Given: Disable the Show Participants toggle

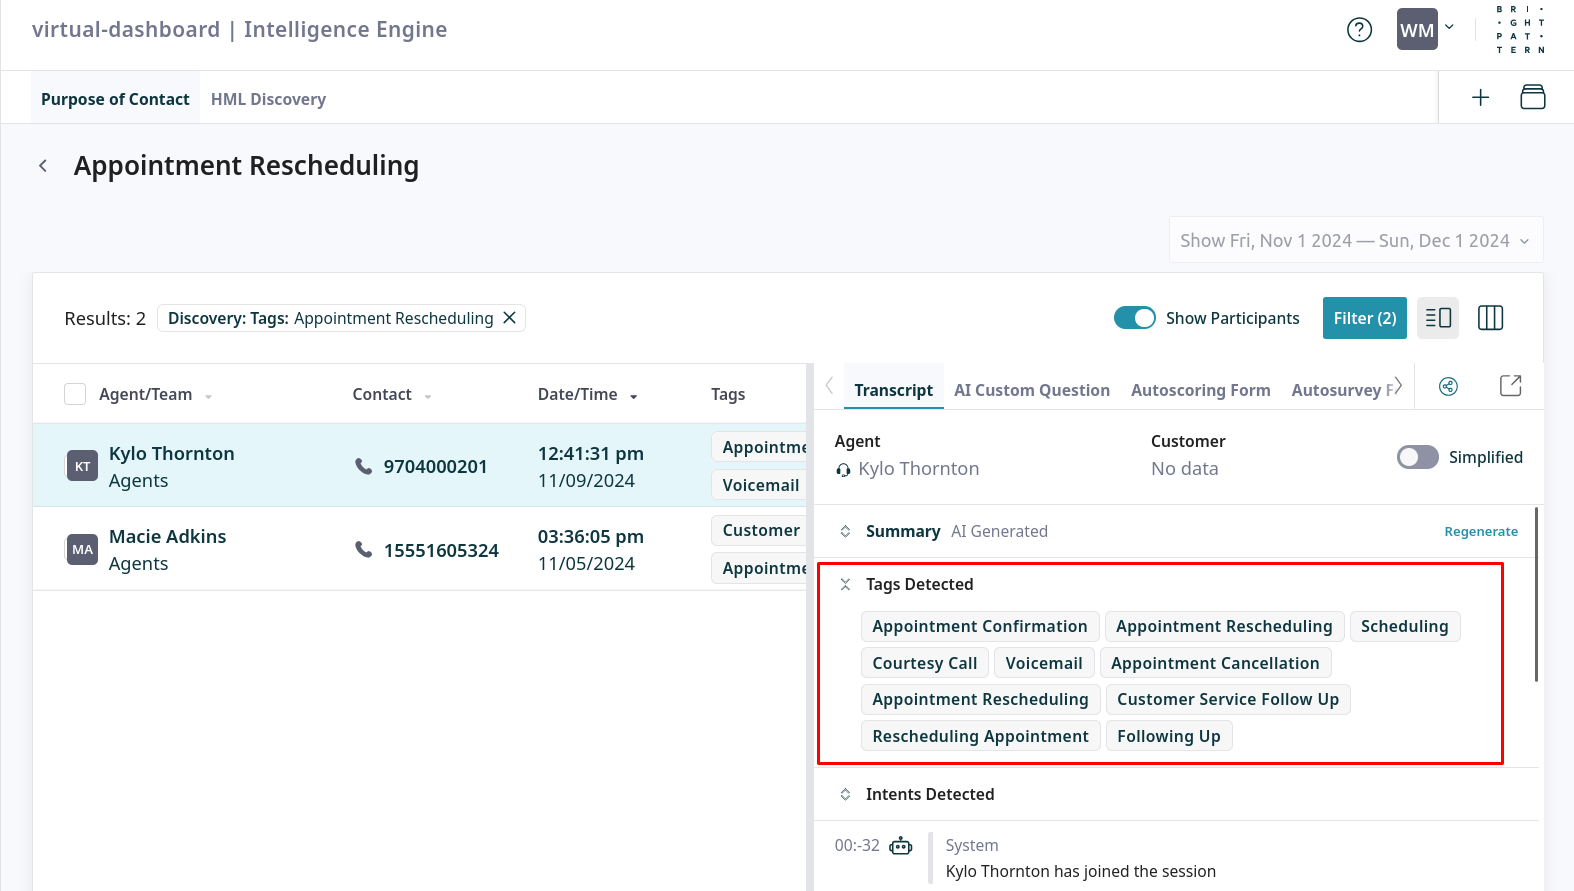Looking at the screenshot, I should (x=1134, y=318).
